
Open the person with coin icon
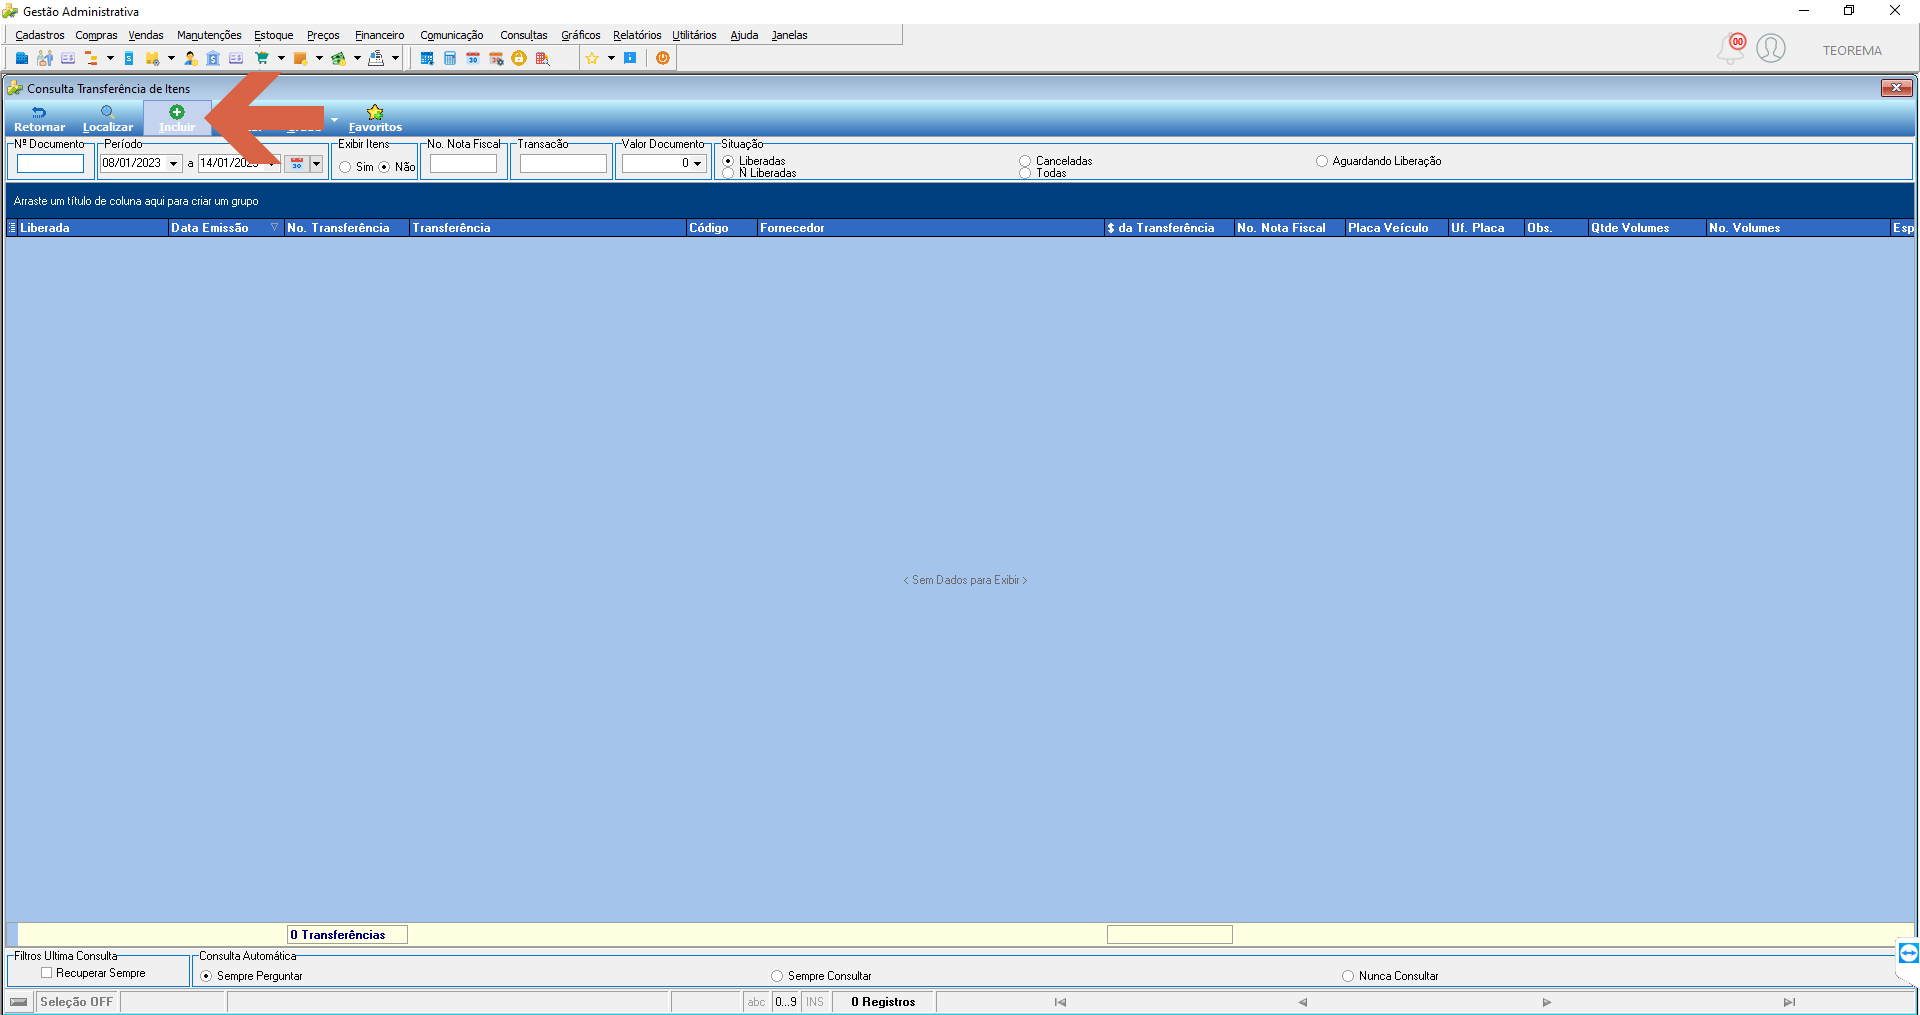[x=190, y=58]
